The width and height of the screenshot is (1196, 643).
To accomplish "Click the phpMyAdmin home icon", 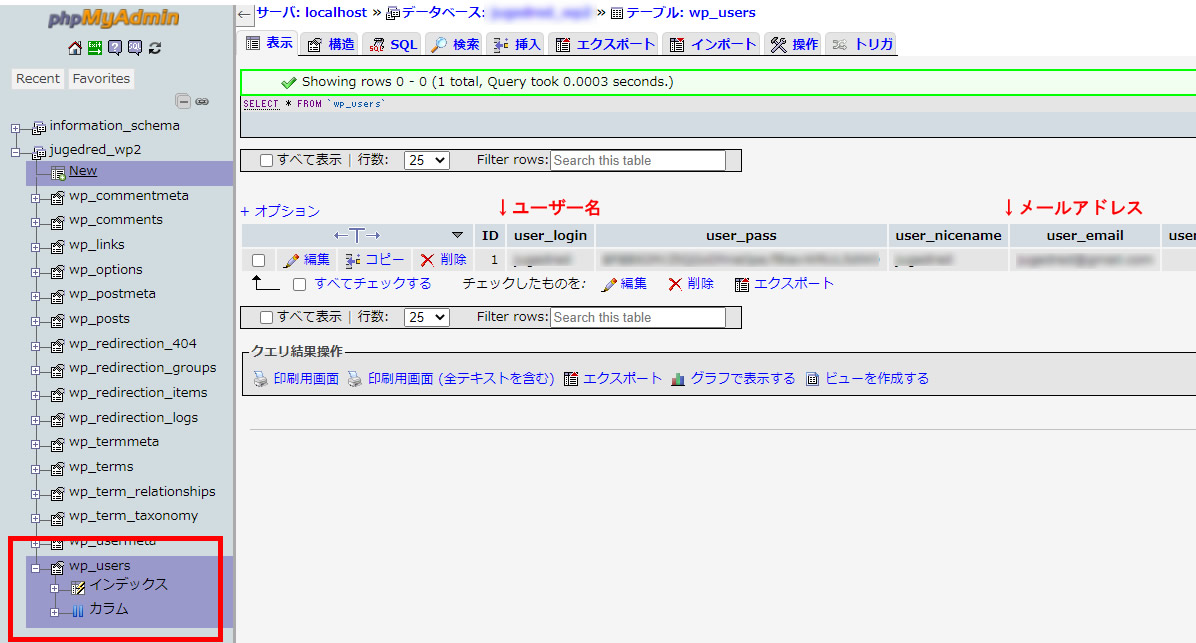I will 74,47.
